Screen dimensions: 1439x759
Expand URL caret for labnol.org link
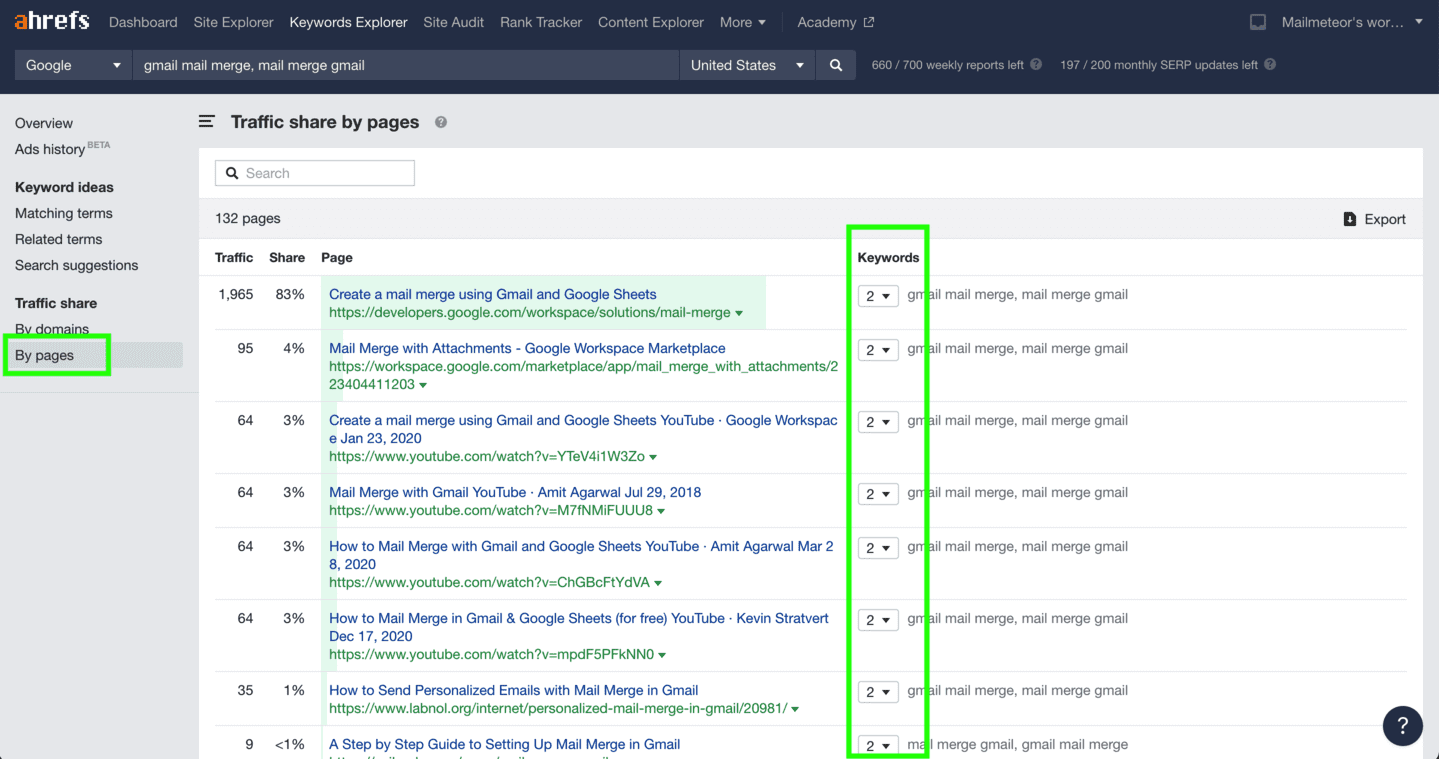pos(795,709)
